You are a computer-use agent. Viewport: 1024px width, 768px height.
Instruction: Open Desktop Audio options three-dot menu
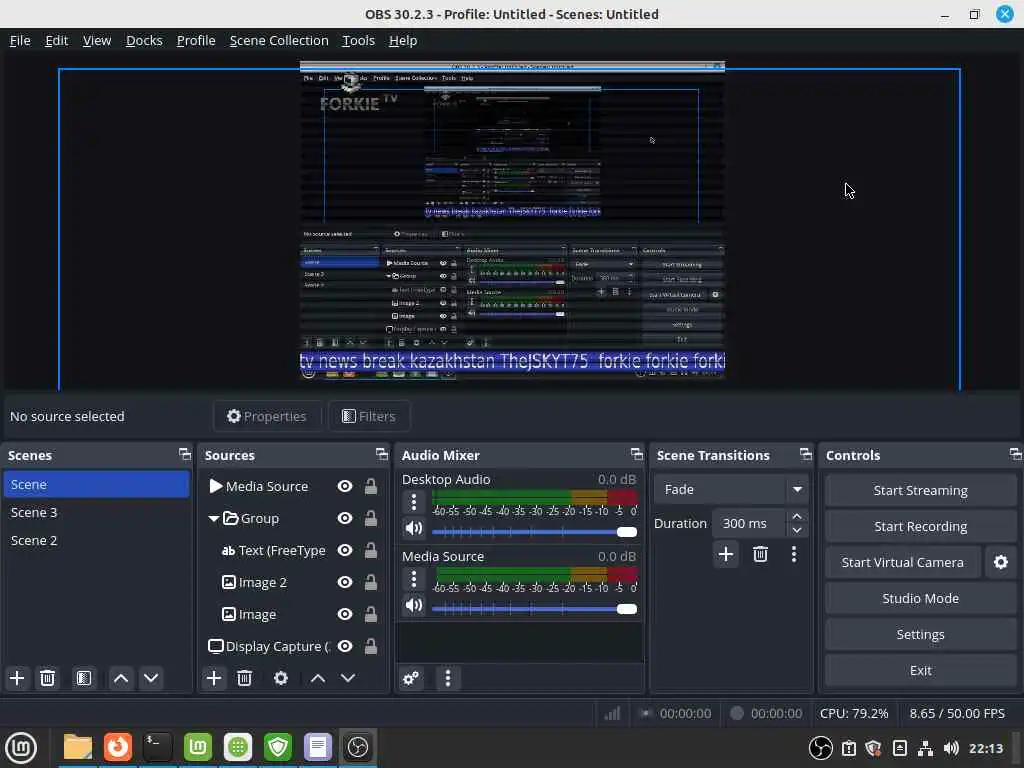413,502
